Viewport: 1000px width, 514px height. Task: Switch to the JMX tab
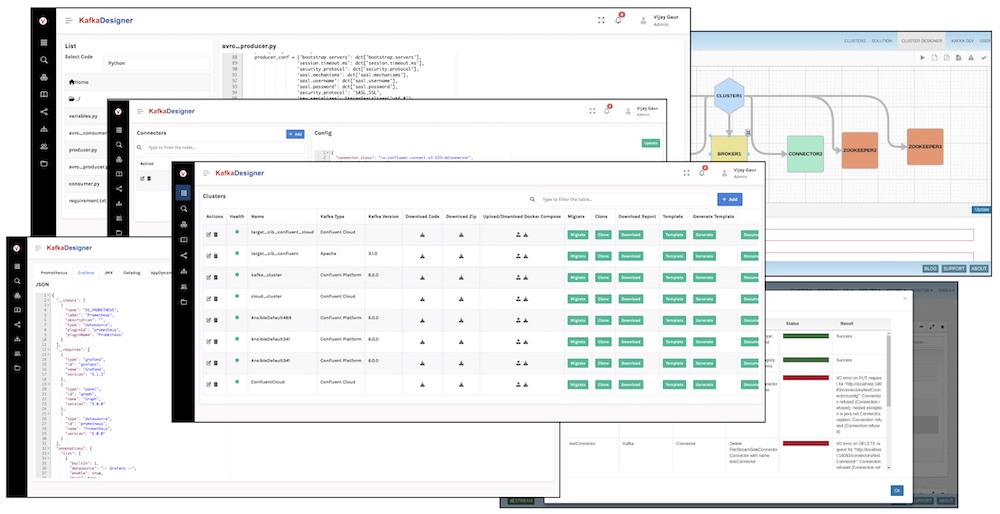tap(108, 272)
